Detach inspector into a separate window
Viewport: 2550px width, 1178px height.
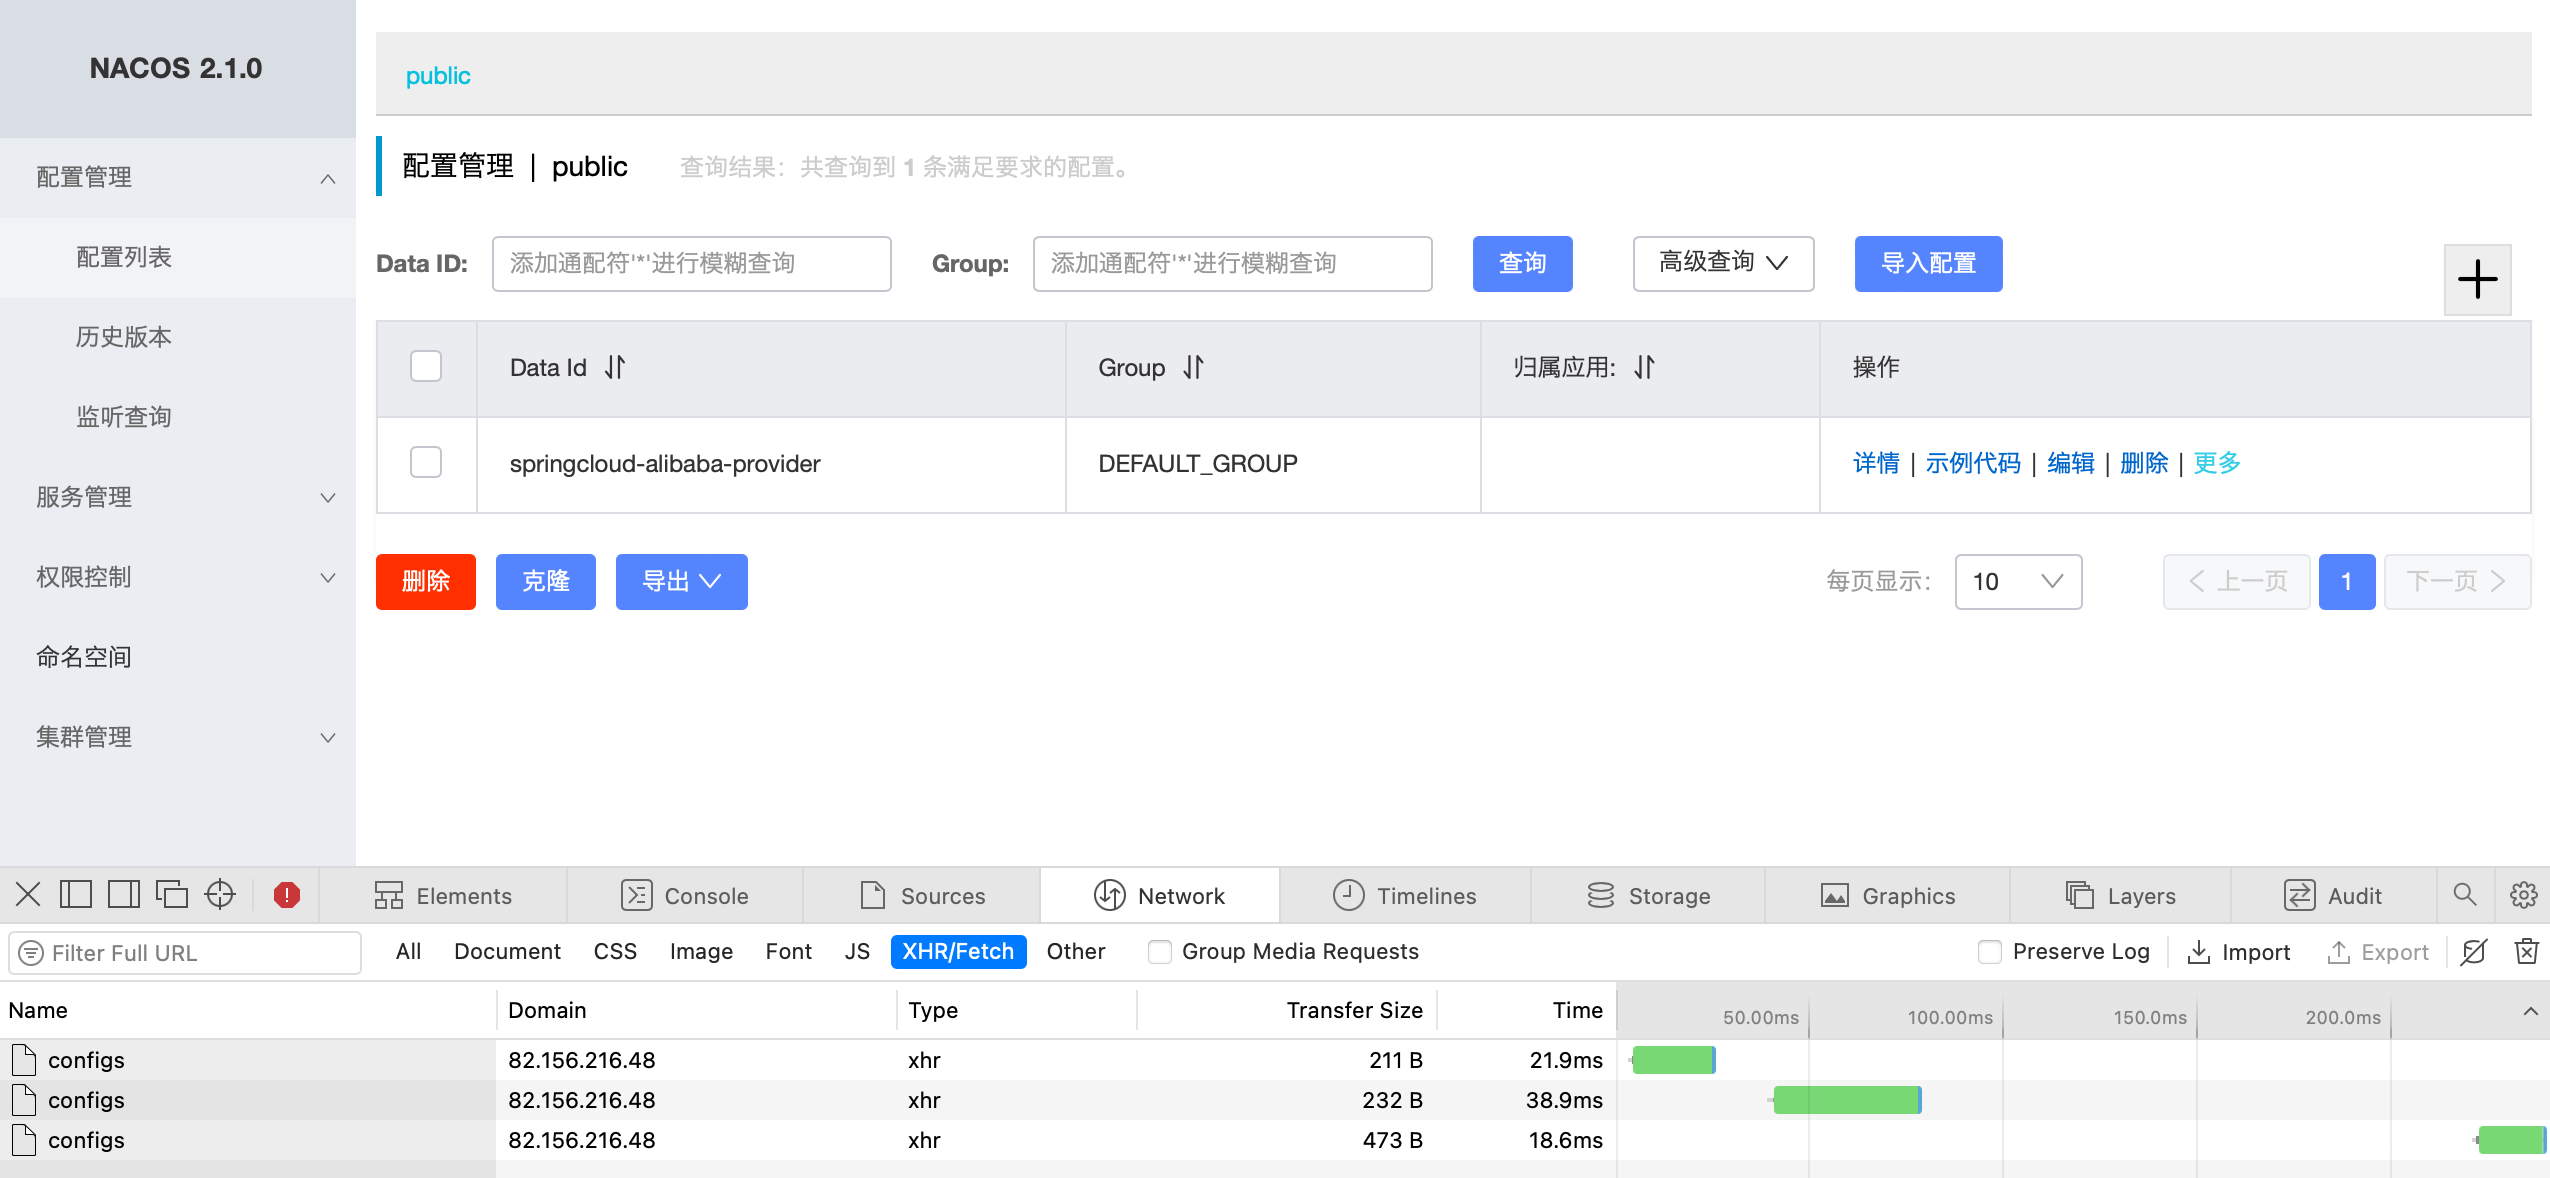[x=172, y=894]
